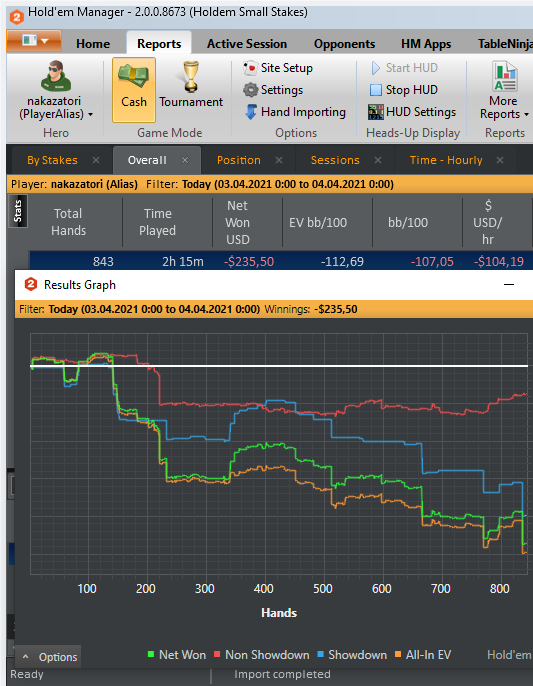Viewport: 533px width, 686px height.
Task: Toggle All-In EV orange legend entry
Action: pos(423,654)
